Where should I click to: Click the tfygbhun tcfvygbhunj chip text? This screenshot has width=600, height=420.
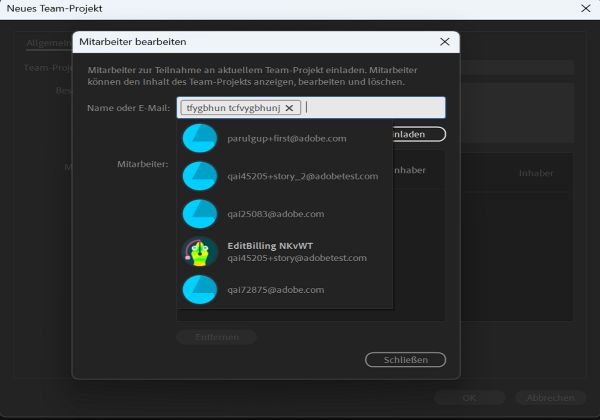[x=233, y=108]
